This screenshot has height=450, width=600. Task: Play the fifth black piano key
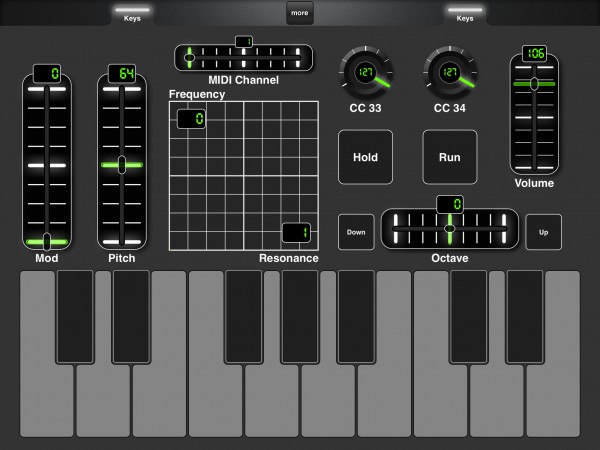(x=356, y=317)
